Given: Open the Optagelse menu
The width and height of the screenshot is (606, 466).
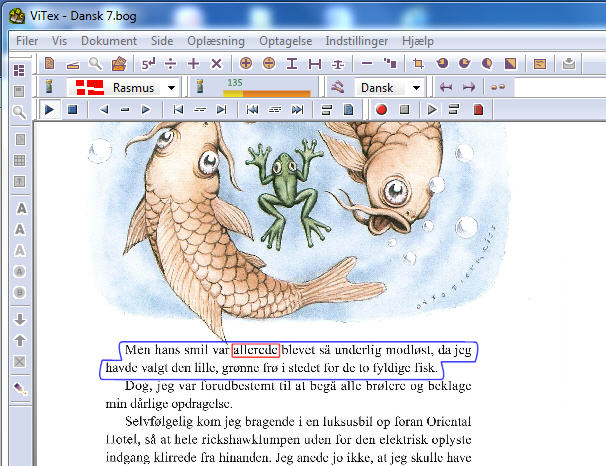Looking at the screenshot, I should [285, 41].
